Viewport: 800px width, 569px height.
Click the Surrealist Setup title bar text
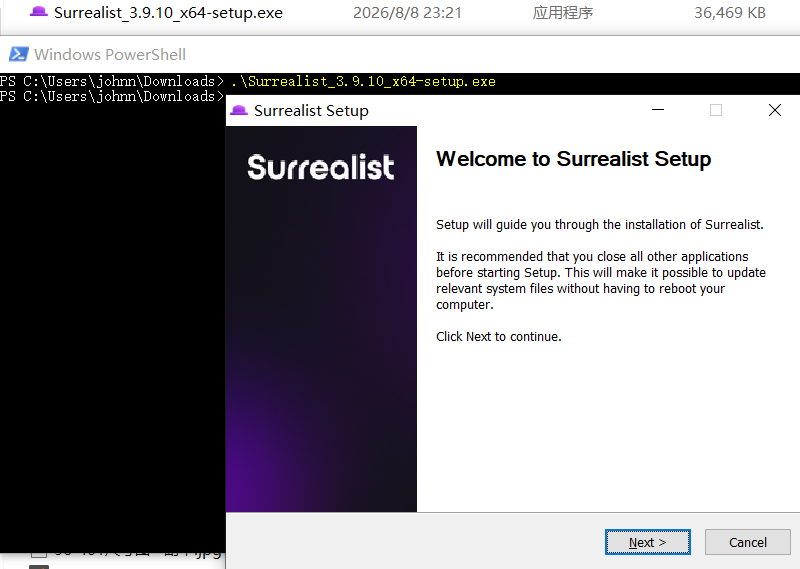(x=311, y=110)
